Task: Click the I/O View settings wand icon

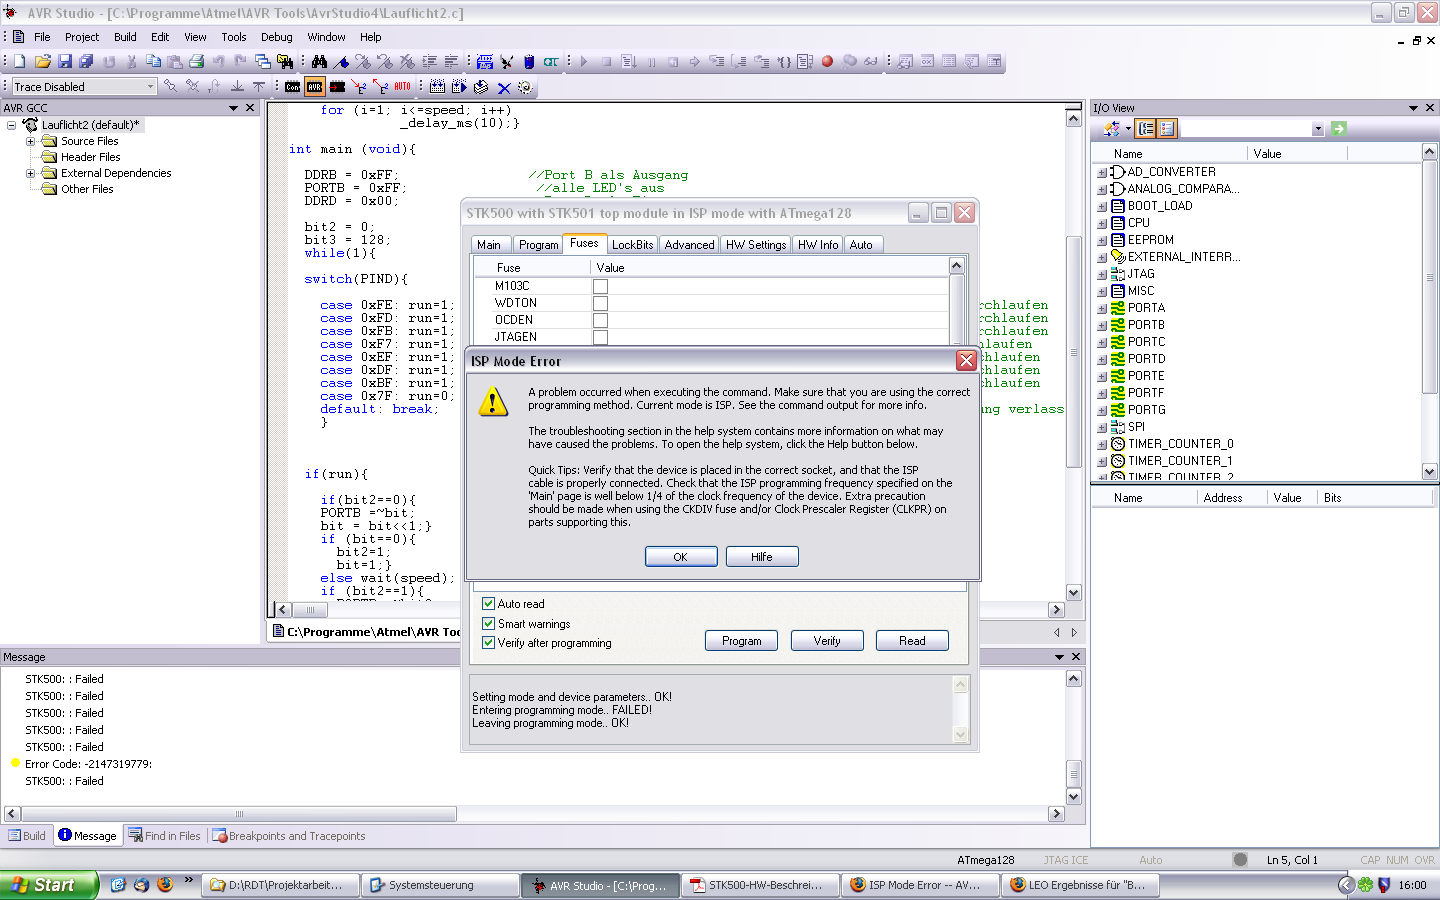Action: [x=1112, y=128]
